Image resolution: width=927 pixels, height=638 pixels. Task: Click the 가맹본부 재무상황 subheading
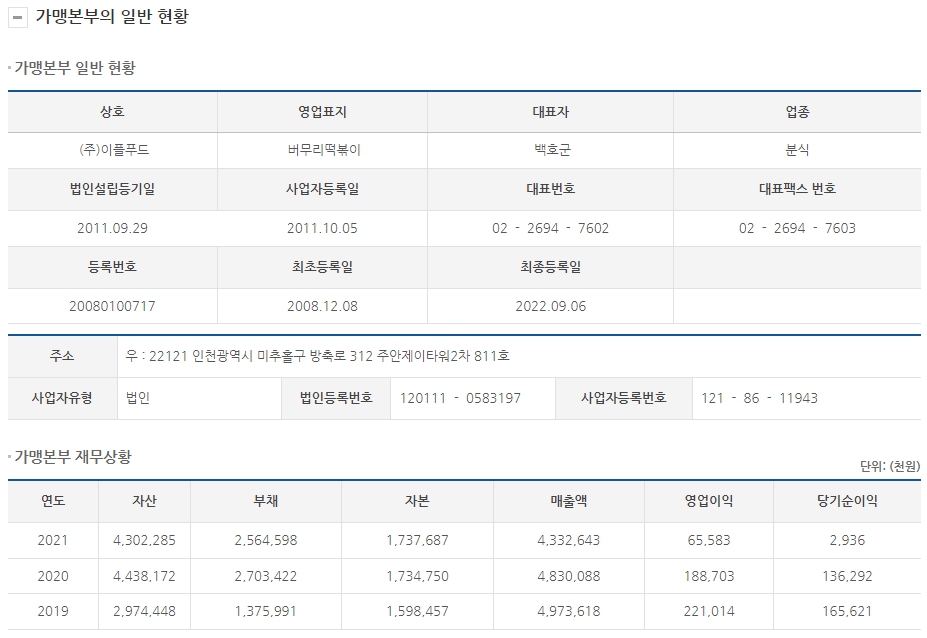pyautogui.click(x=73, y=457)
